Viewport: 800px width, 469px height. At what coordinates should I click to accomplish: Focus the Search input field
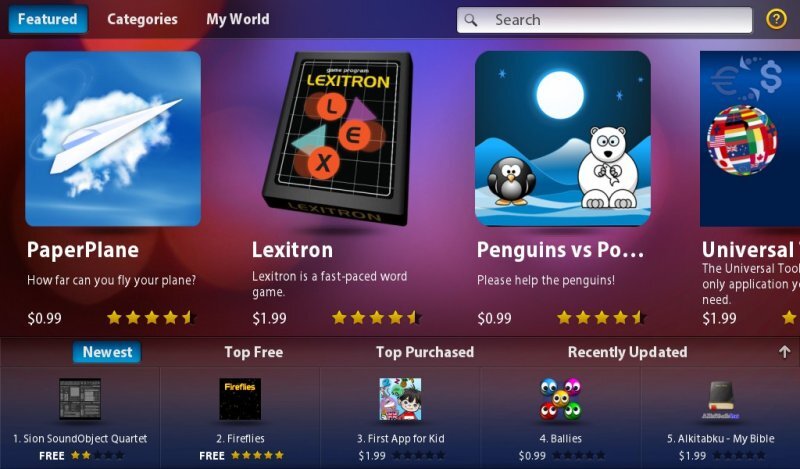tap(605, 20)
